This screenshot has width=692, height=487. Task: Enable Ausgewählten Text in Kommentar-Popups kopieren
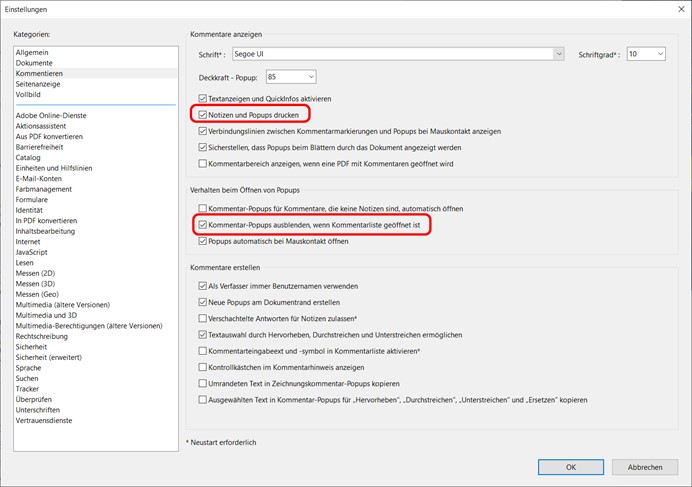click(x=203, y=400)
